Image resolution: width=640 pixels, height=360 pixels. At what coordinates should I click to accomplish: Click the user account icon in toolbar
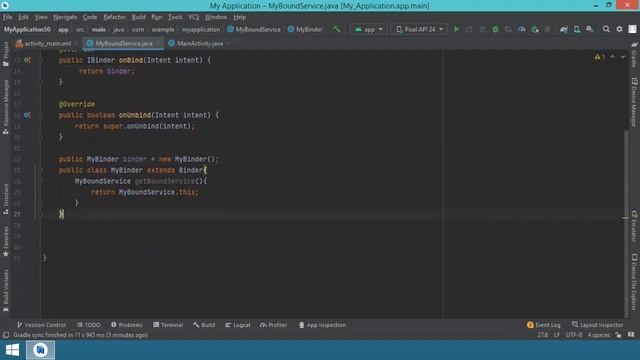coord(632,29)
